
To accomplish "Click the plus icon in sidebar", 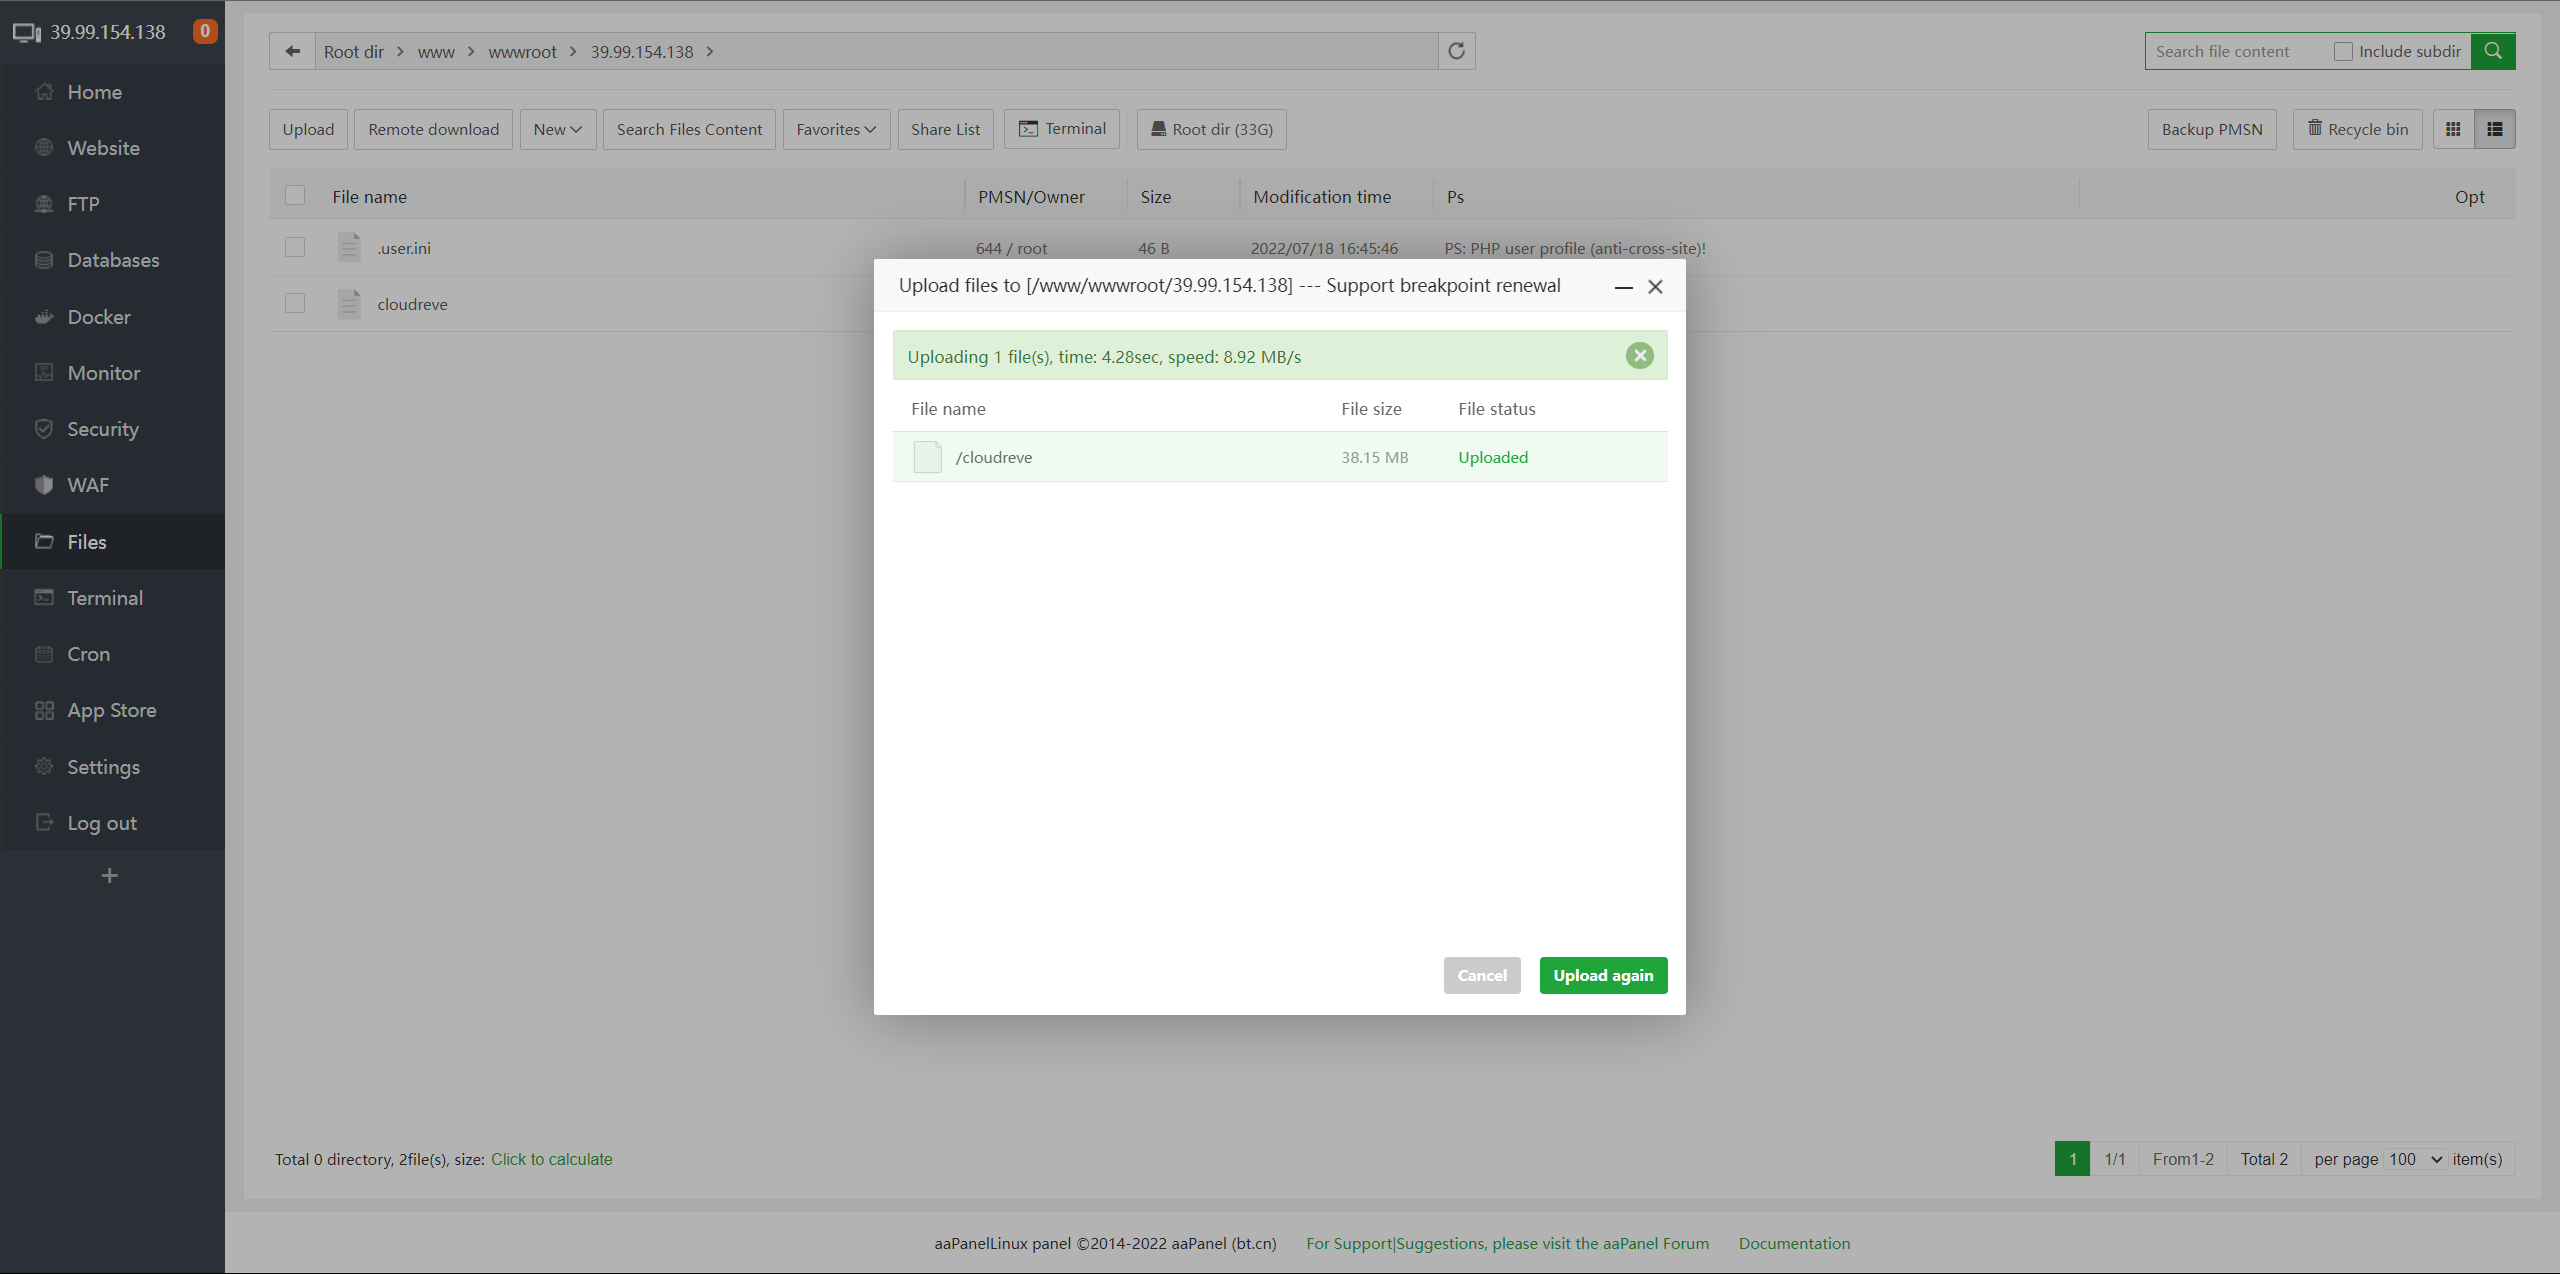I will (x=110, y=876).
